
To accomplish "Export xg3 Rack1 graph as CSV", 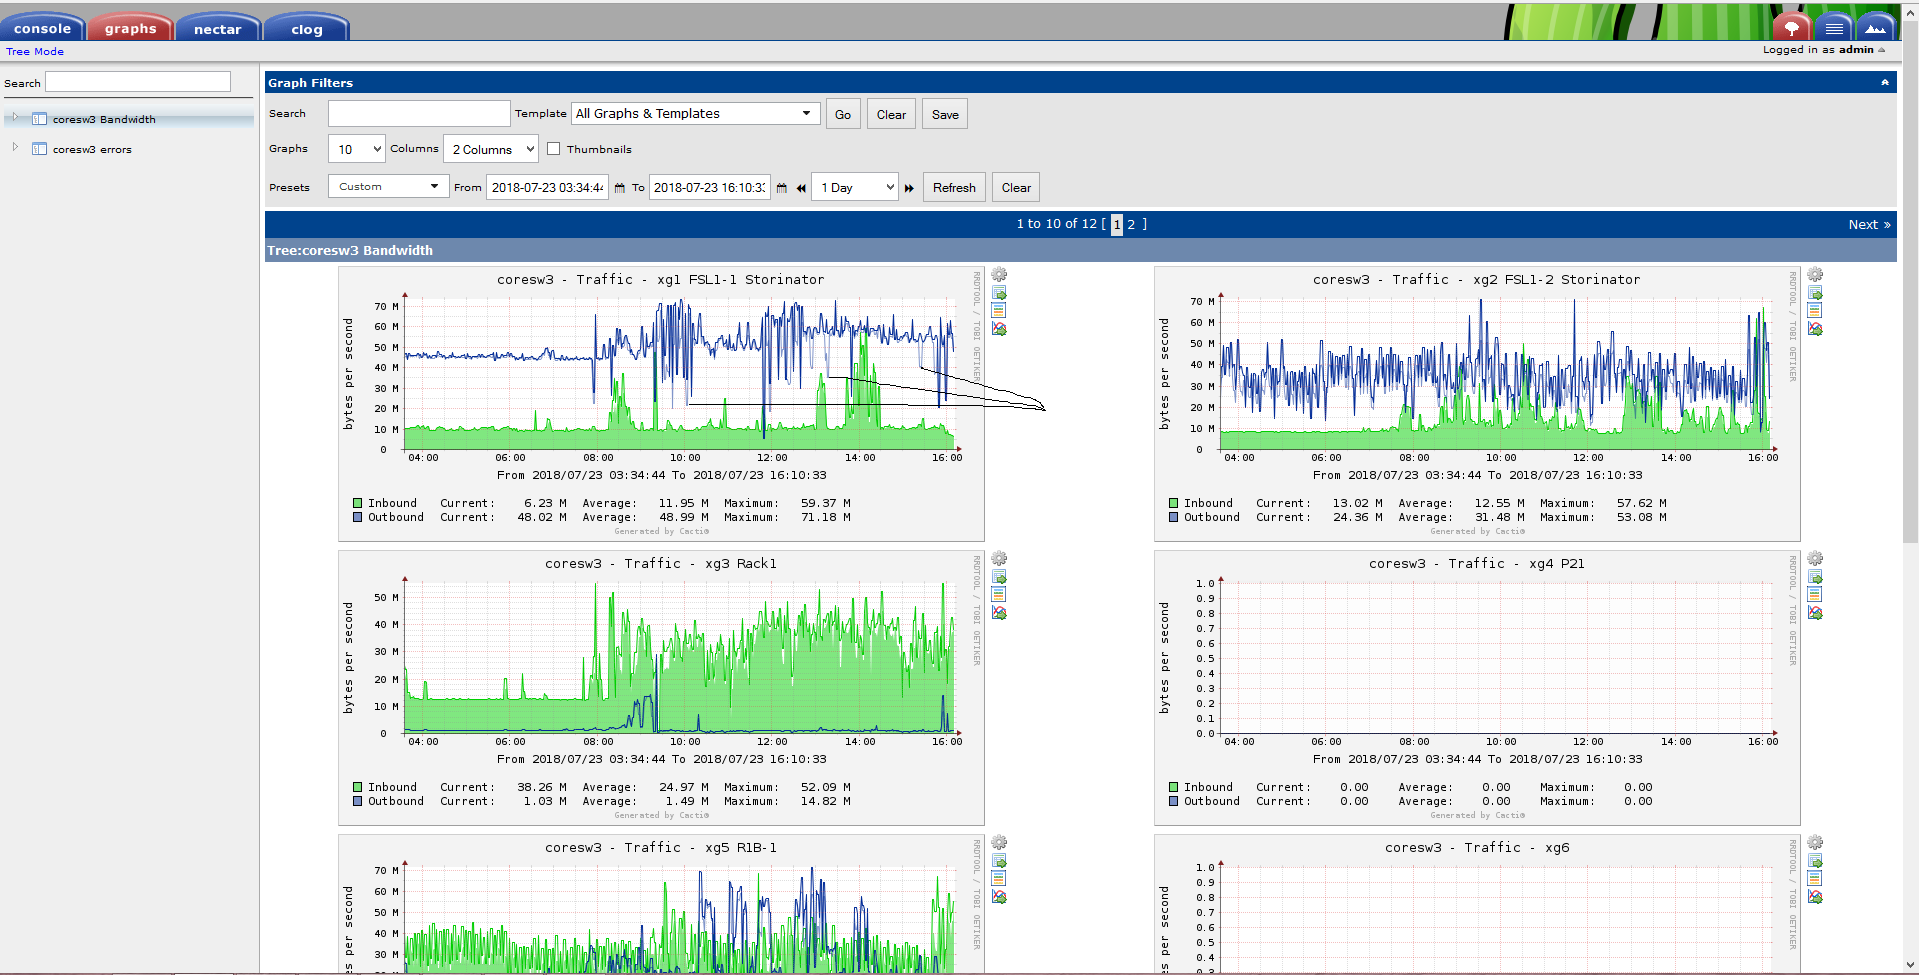I will (999, 576).
